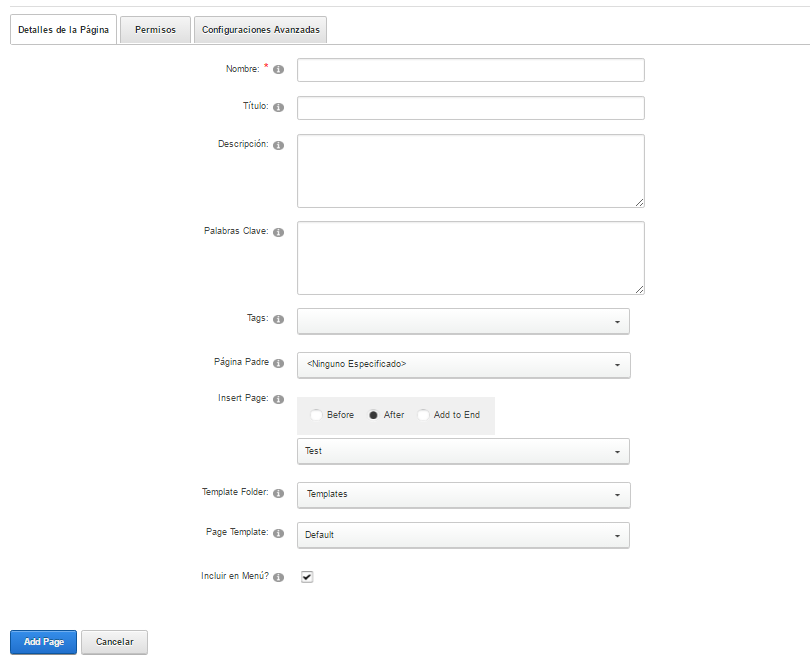Click the Insert Page info icon
Screen dimensions: 810x658
click(278, 399)
